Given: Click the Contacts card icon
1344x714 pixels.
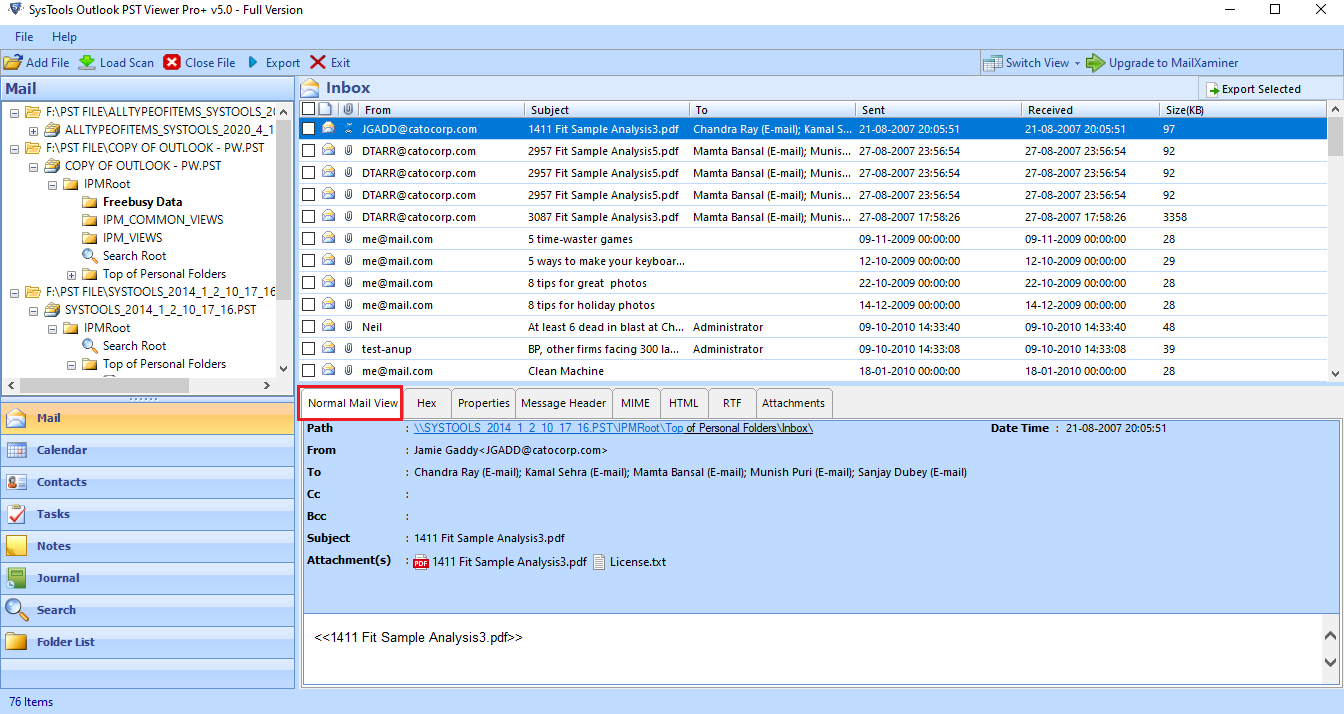Looking at the screenshot, I should click(16, 482).
